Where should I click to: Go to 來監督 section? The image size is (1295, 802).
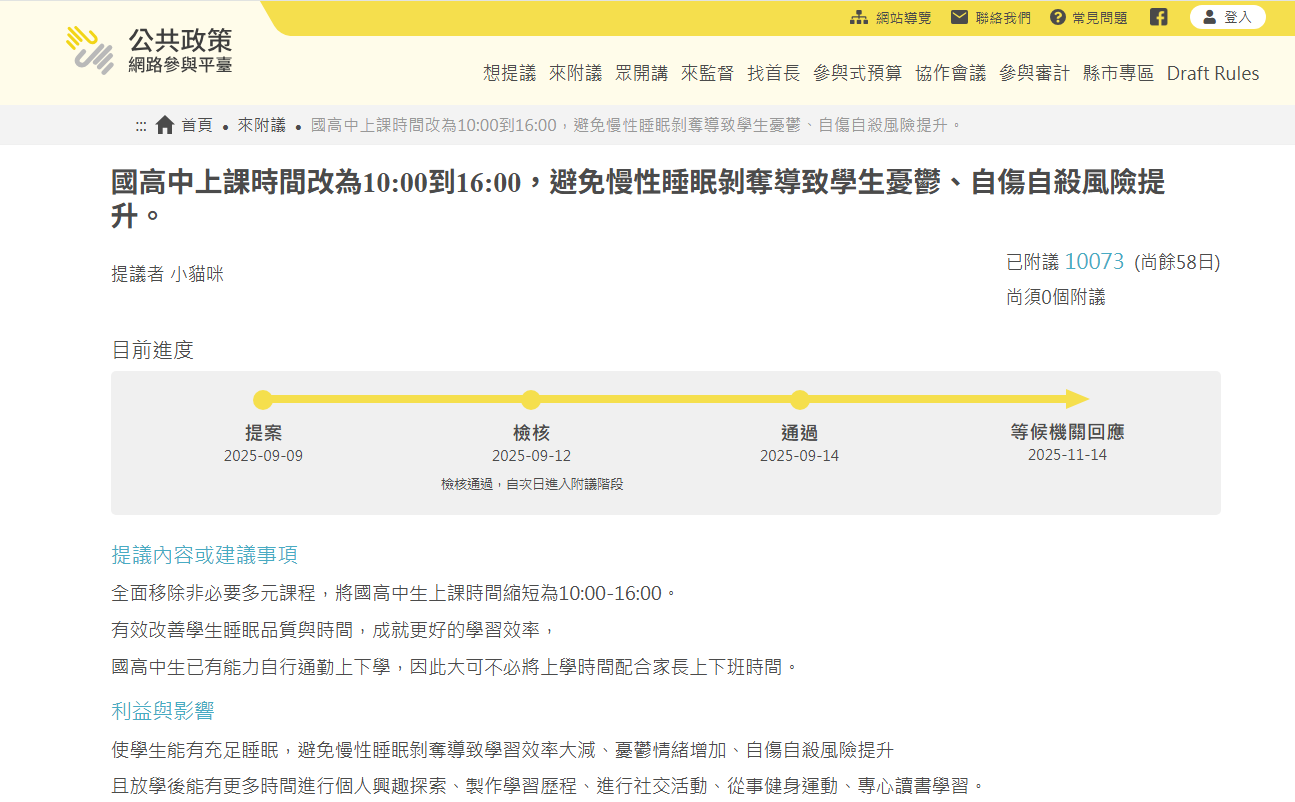pos(707,73)
